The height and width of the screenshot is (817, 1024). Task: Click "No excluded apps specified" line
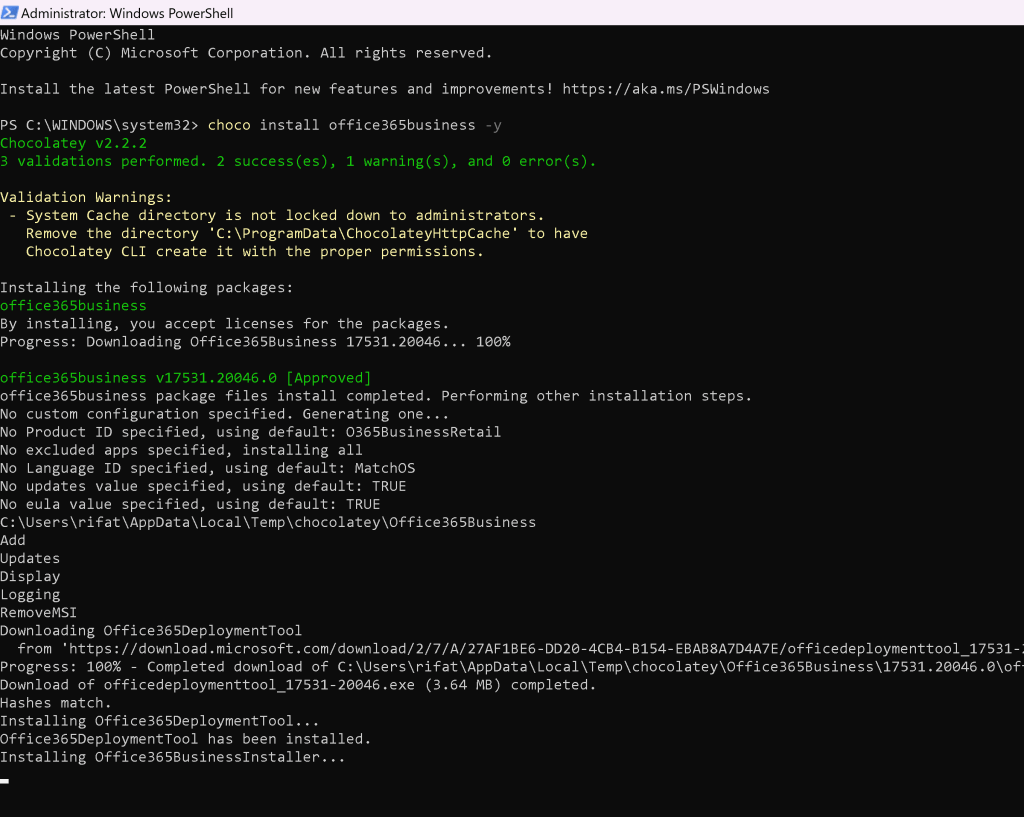(x=181, y=450)
